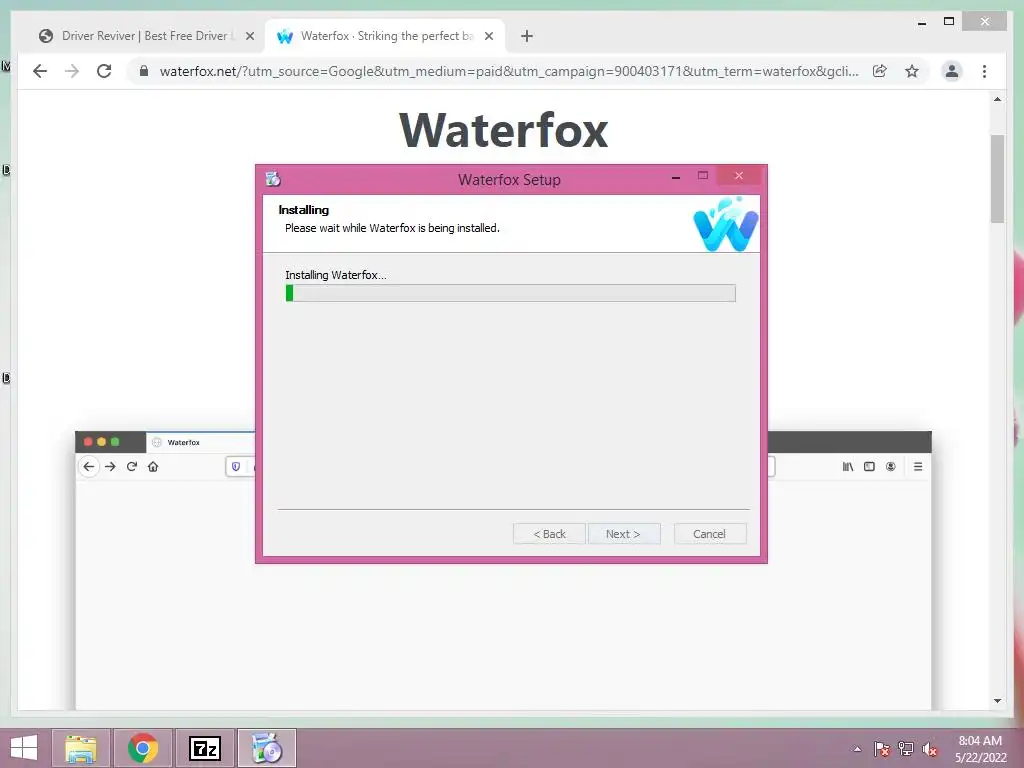Close the Driver Reviver tab
The width and height of the screenshot is (1024, 768).
click(249, 37)
